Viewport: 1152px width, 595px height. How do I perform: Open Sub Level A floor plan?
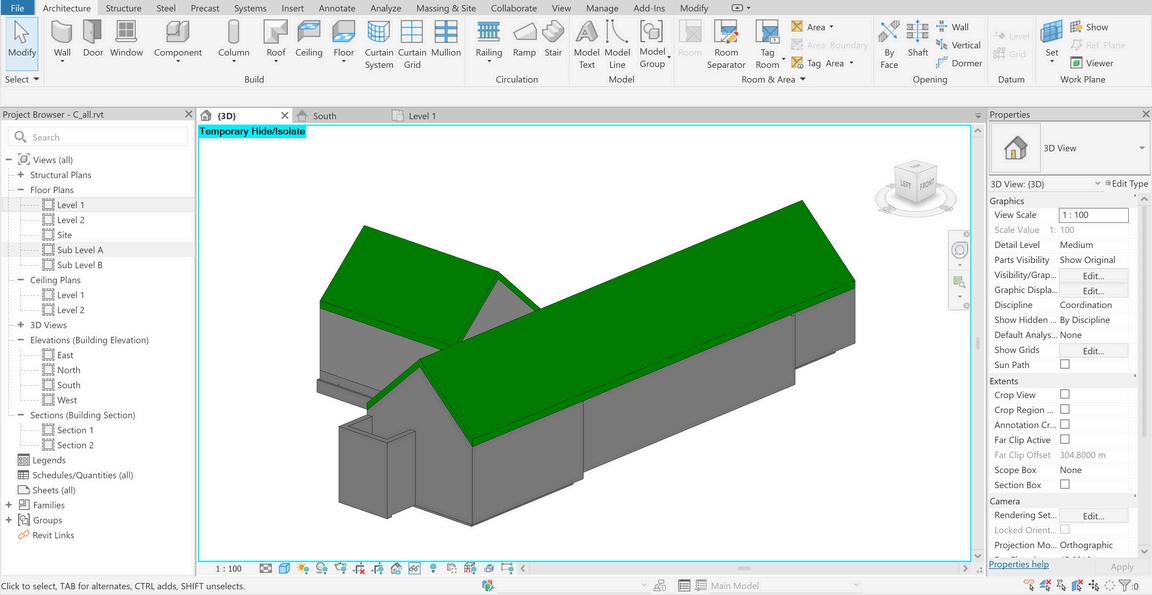pos(80,250)
